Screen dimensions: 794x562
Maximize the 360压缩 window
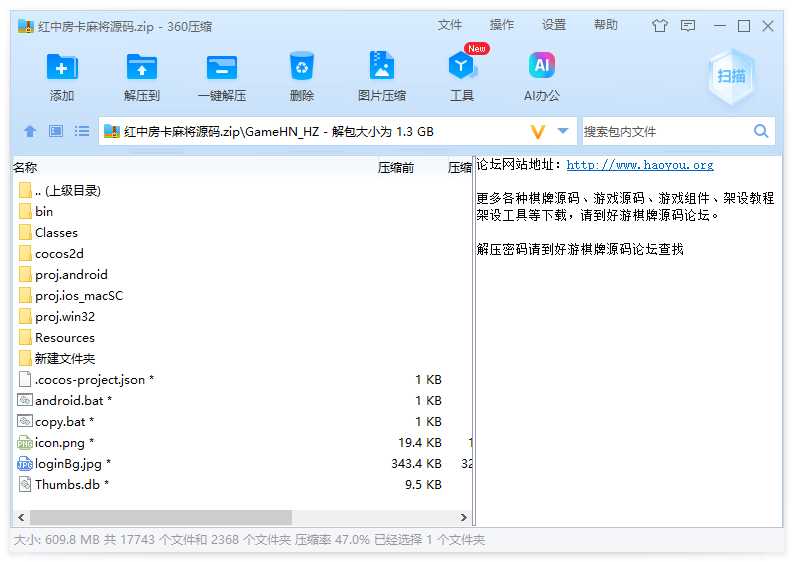point(744,26)
